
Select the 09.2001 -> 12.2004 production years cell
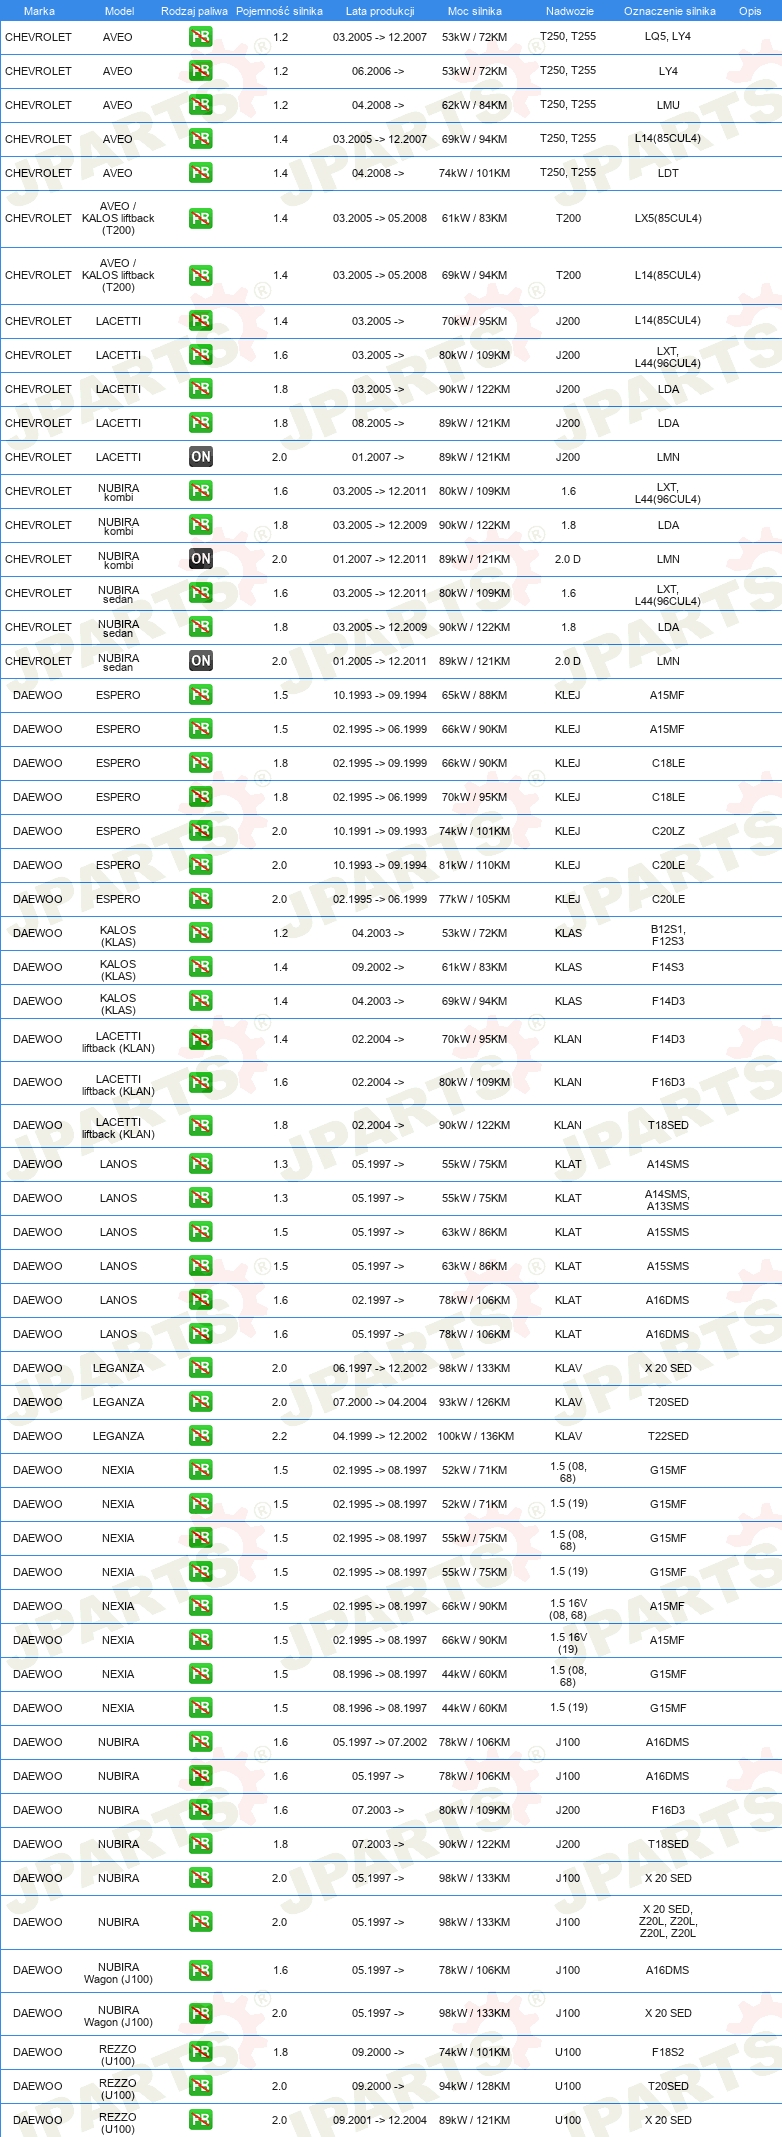[380, 2120]
